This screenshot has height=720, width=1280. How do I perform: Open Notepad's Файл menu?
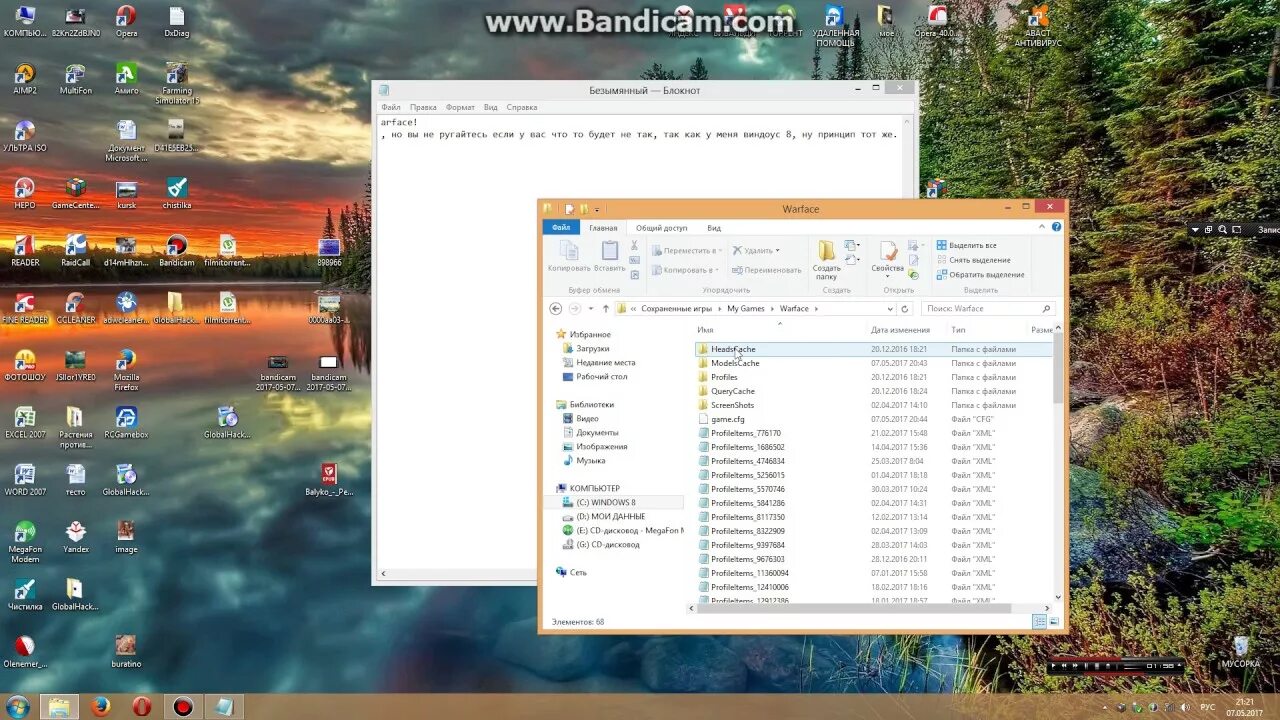[390, 107]
